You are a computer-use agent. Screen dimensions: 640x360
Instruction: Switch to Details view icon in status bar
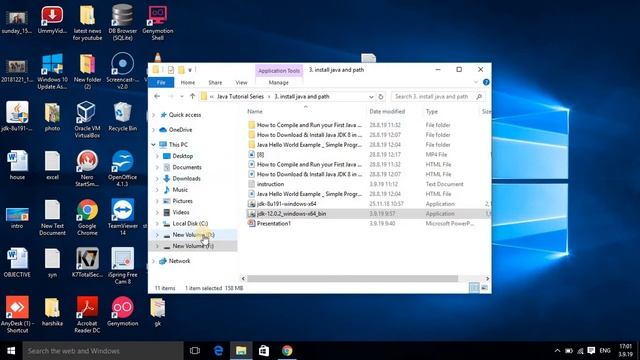(474, 288)
